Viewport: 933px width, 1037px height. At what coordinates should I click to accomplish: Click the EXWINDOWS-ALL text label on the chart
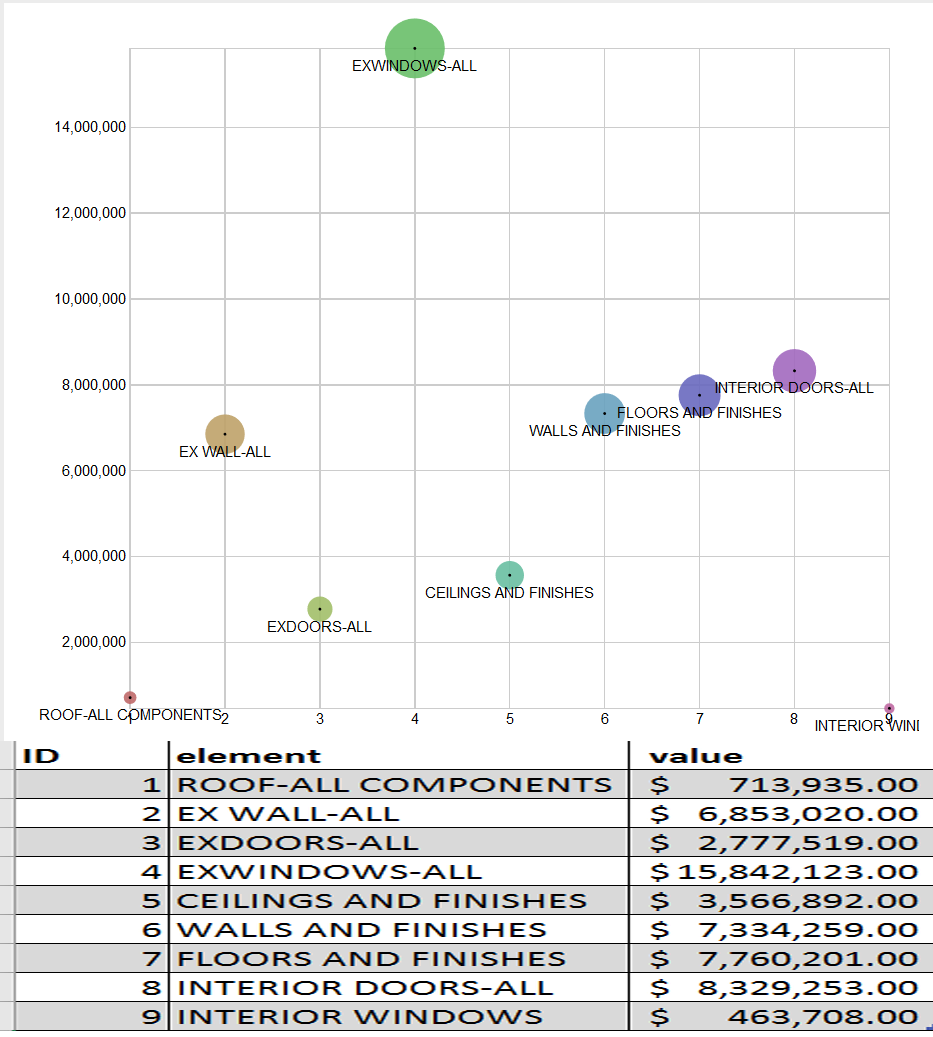tap(414, 67)
